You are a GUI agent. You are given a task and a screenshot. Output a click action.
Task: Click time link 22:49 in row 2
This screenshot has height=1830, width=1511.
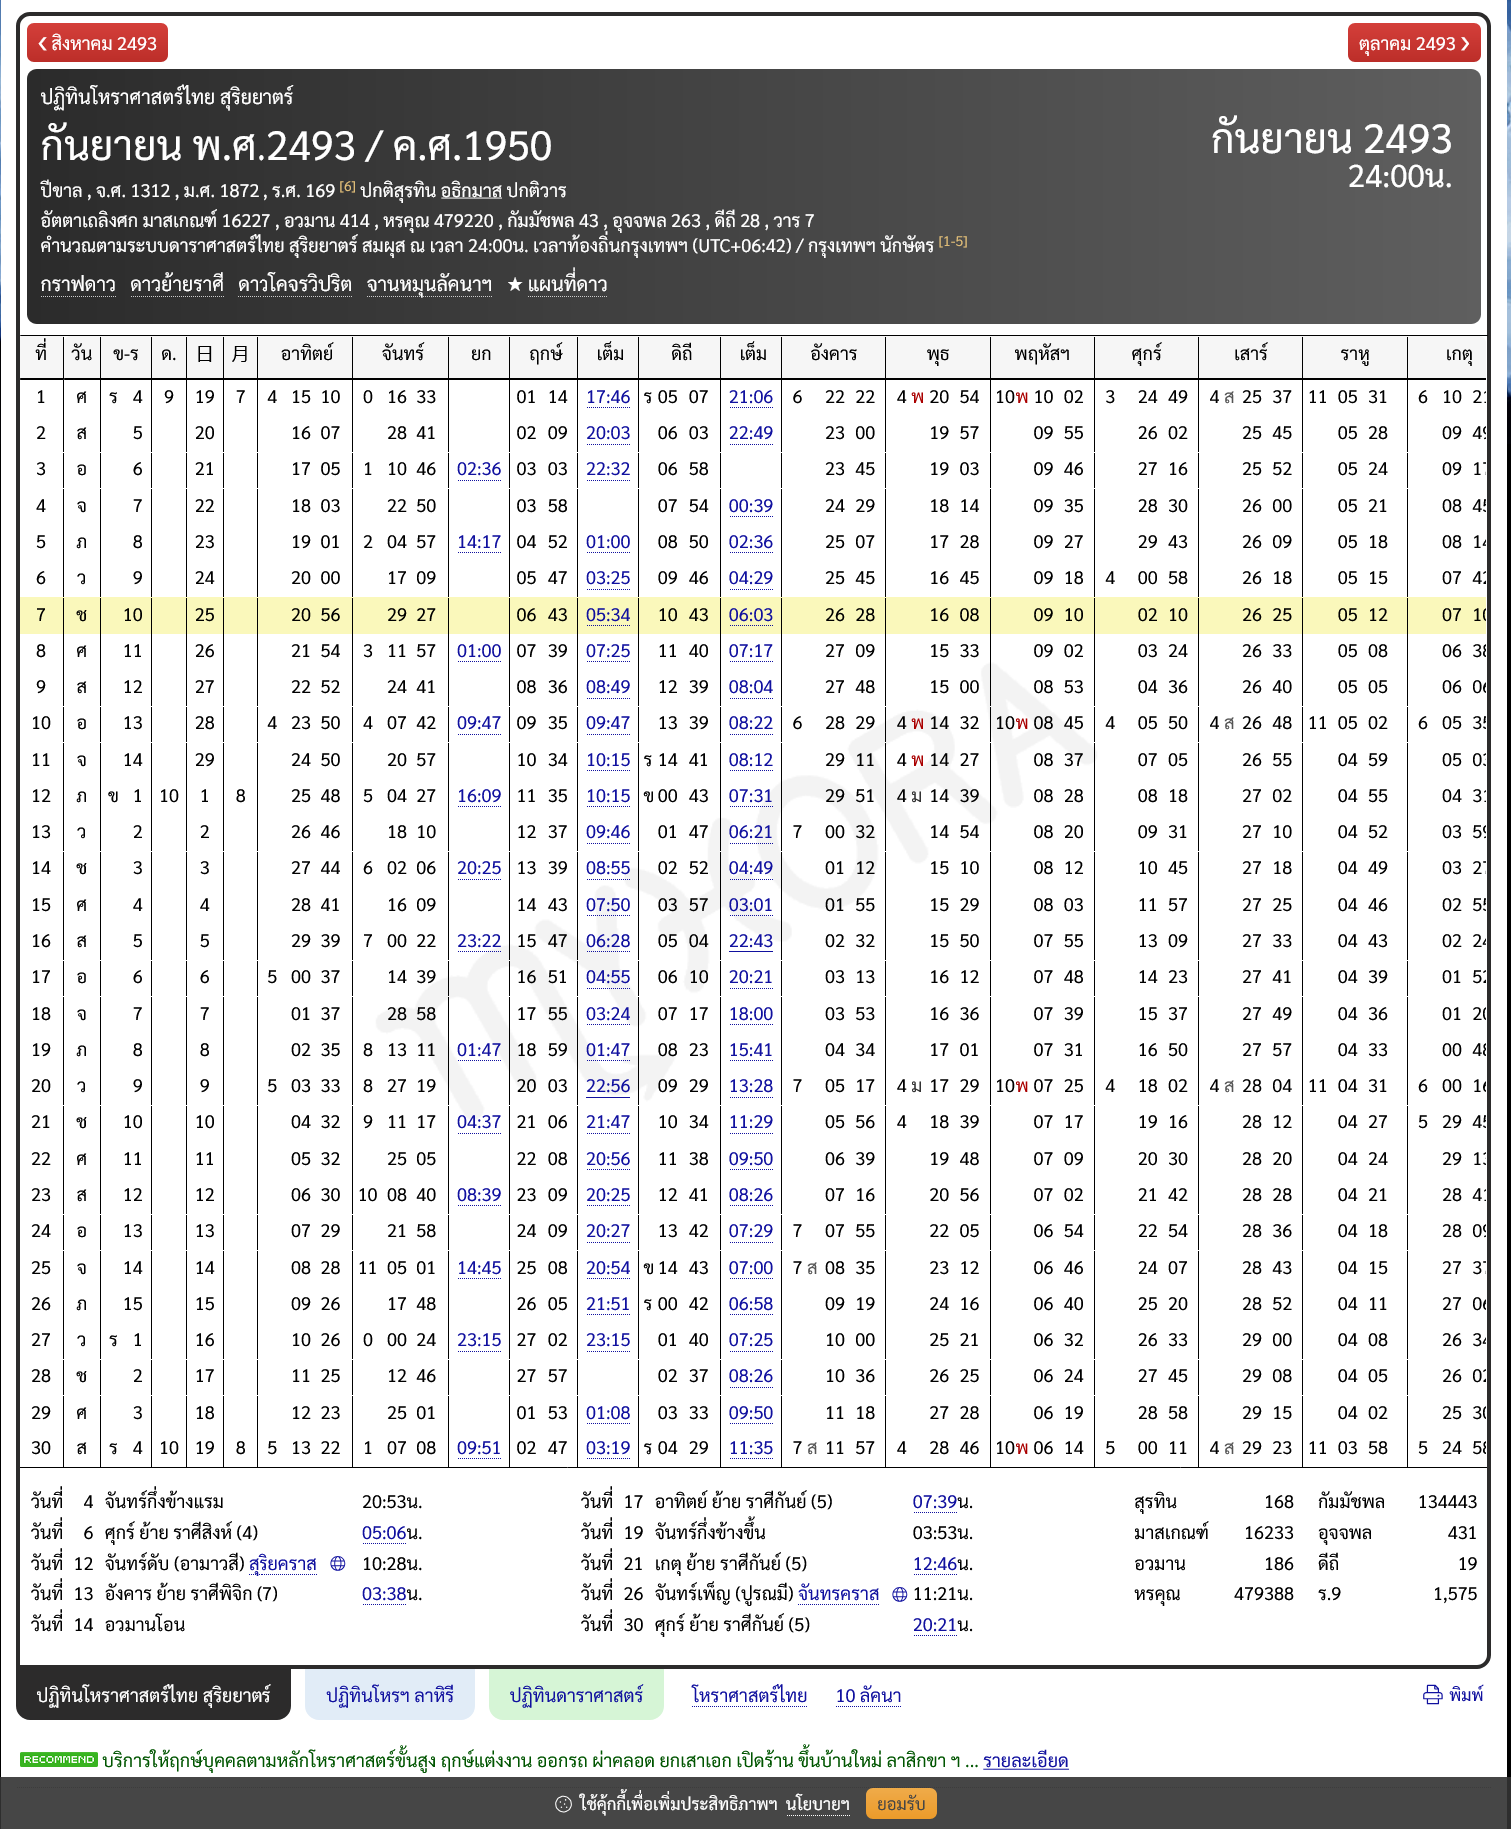pos(751,433)
